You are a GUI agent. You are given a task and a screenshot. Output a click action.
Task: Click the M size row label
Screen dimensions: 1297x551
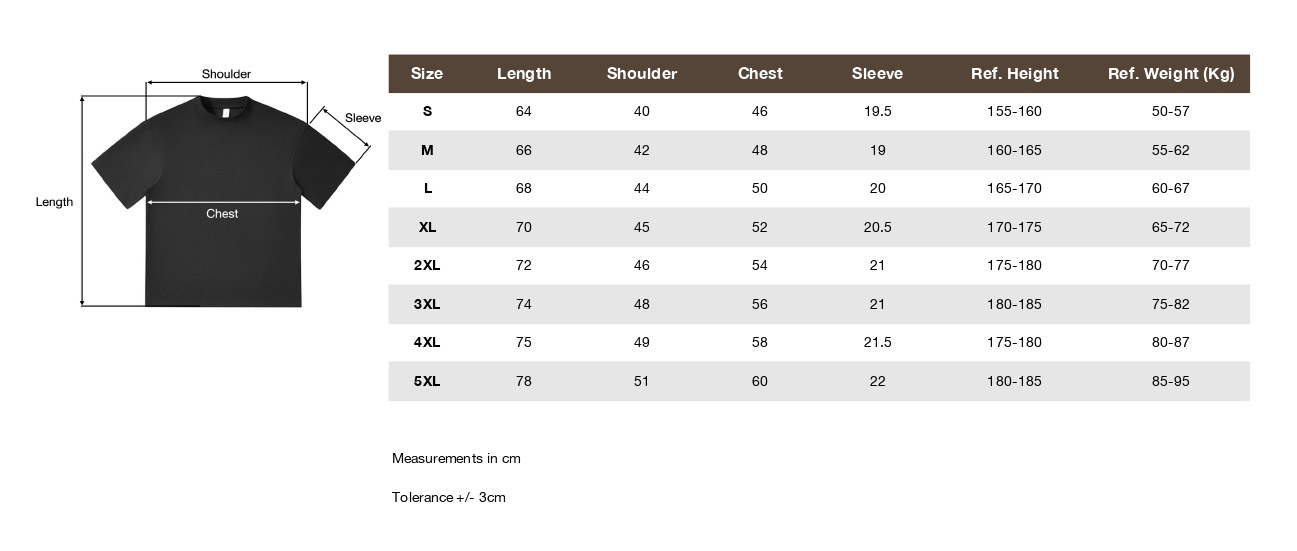tap(427, 150)
